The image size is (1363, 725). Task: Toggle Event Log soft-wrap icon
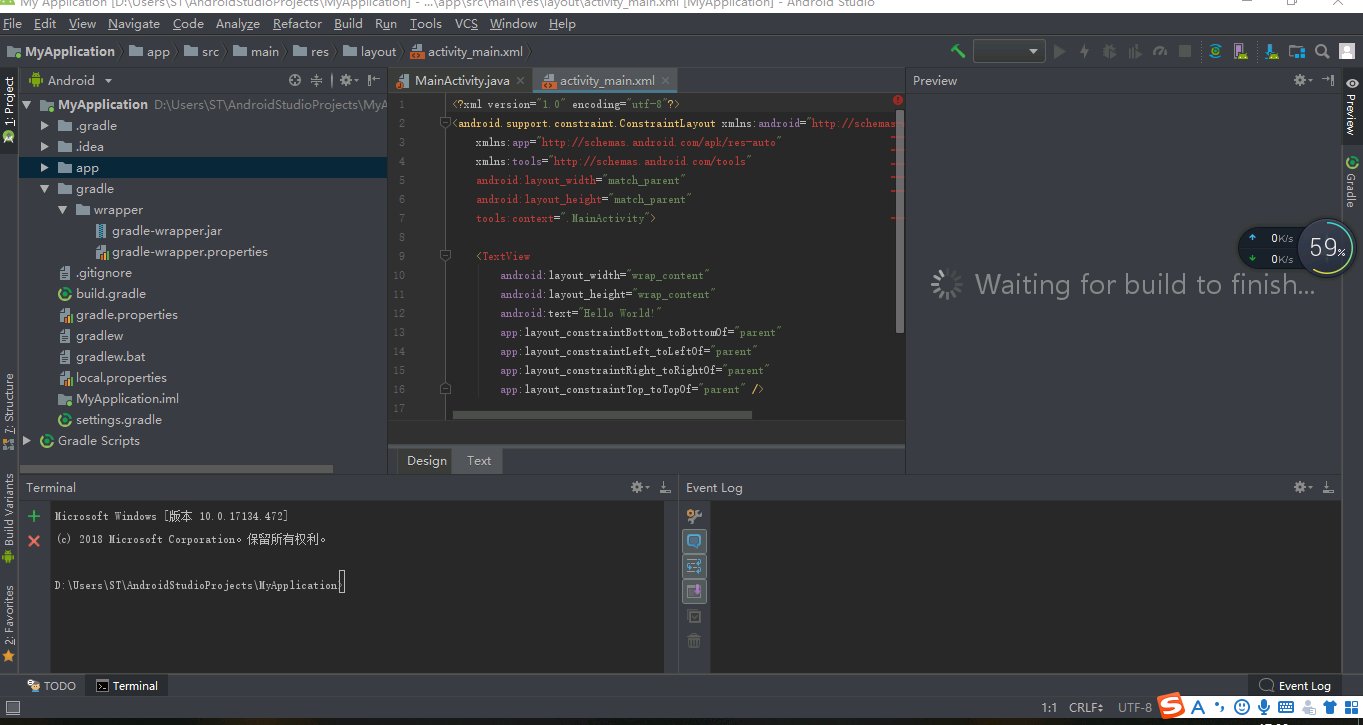(x=694, y=566)
